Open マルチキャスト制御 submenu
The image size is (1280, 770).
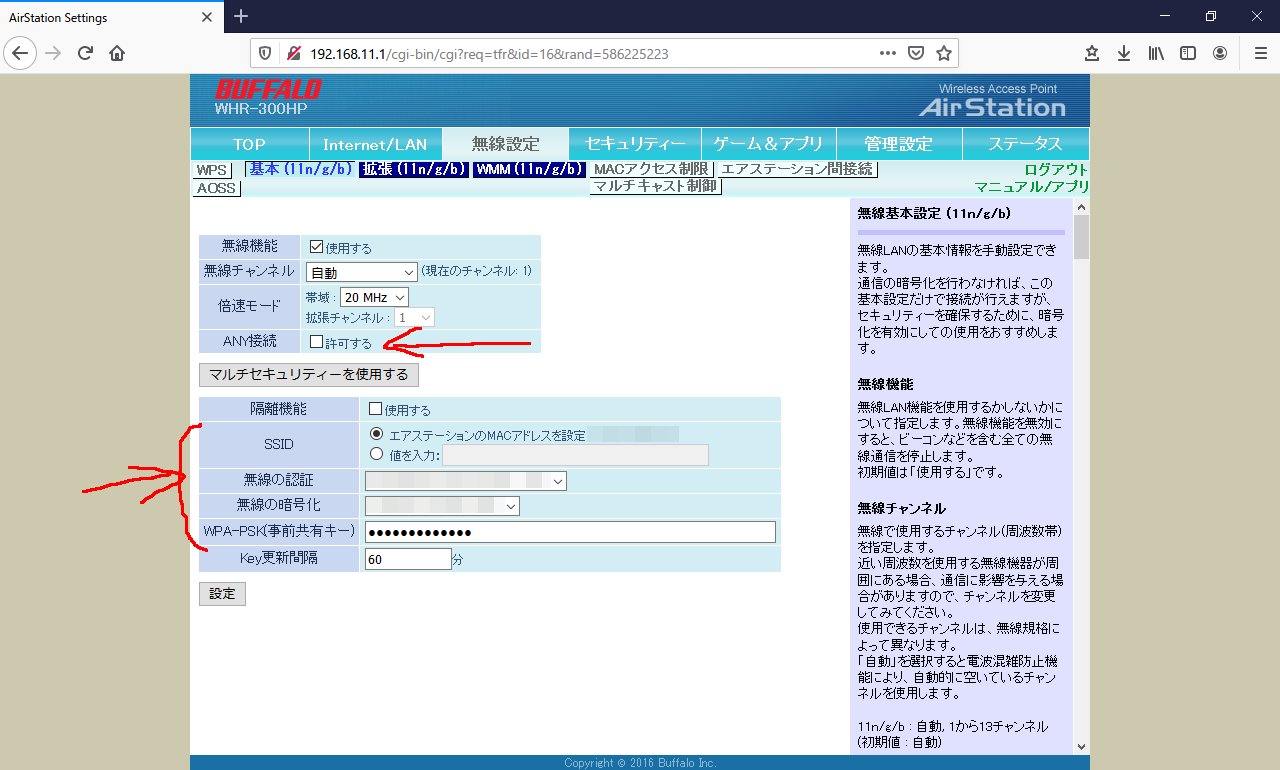coord(655,186)
